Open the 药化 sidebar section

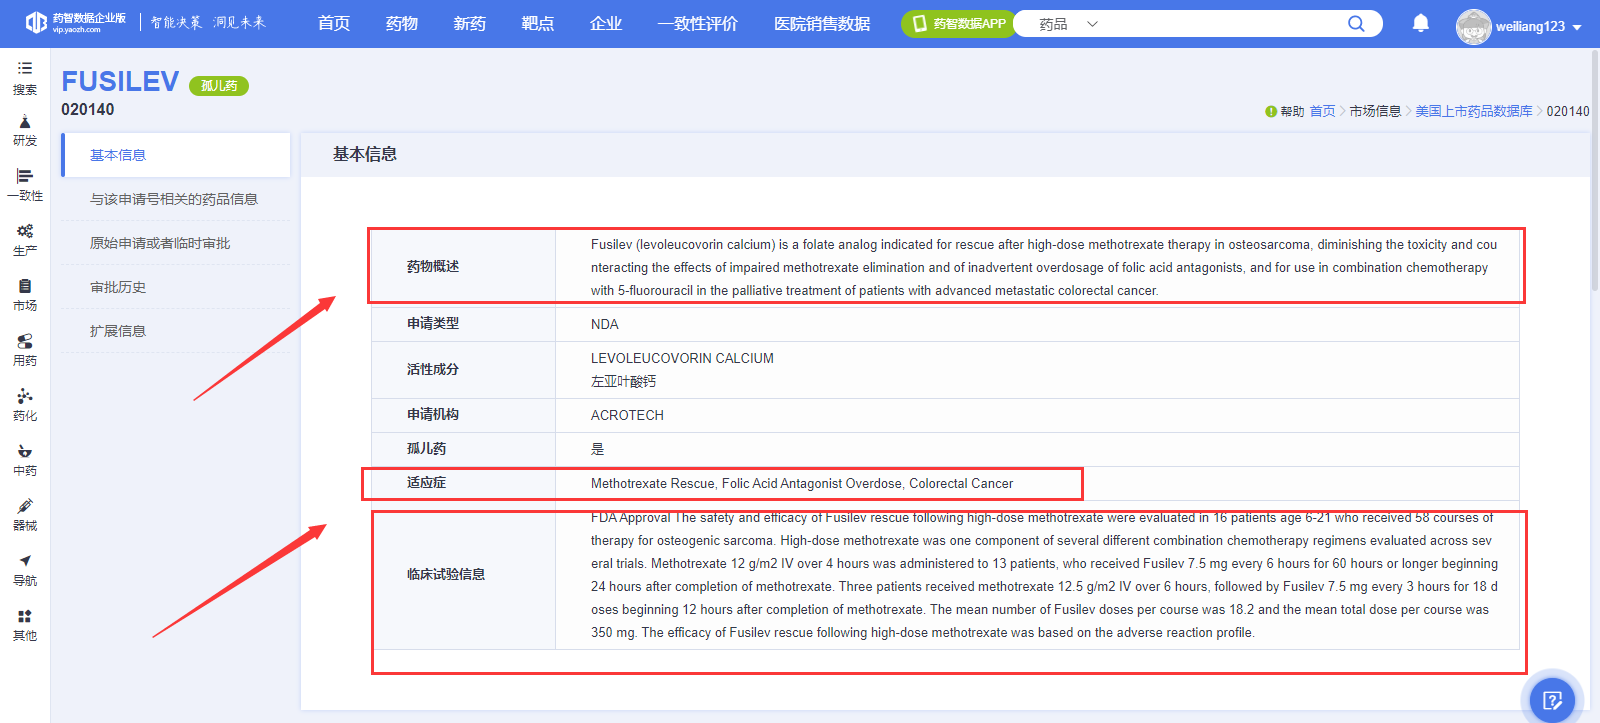25,405
